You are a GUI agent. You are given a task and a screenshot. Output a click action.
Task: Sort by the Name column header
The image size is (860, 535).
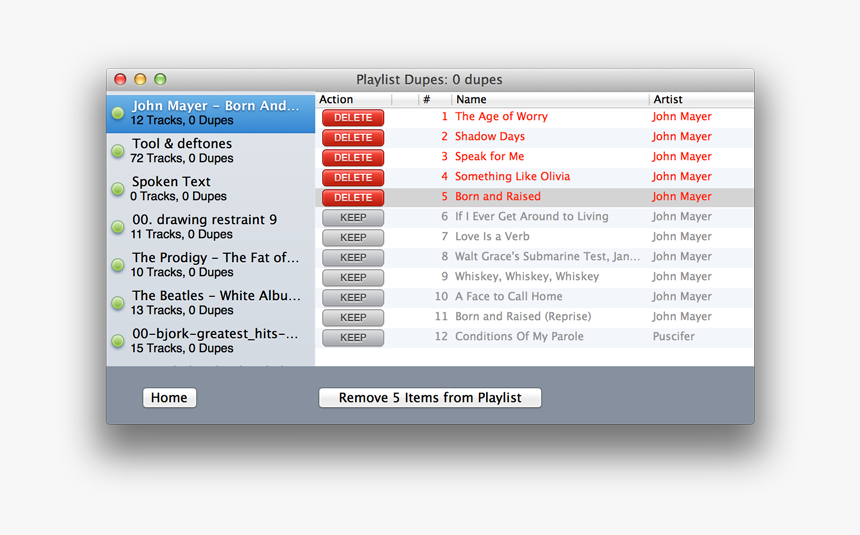(550, 99)
